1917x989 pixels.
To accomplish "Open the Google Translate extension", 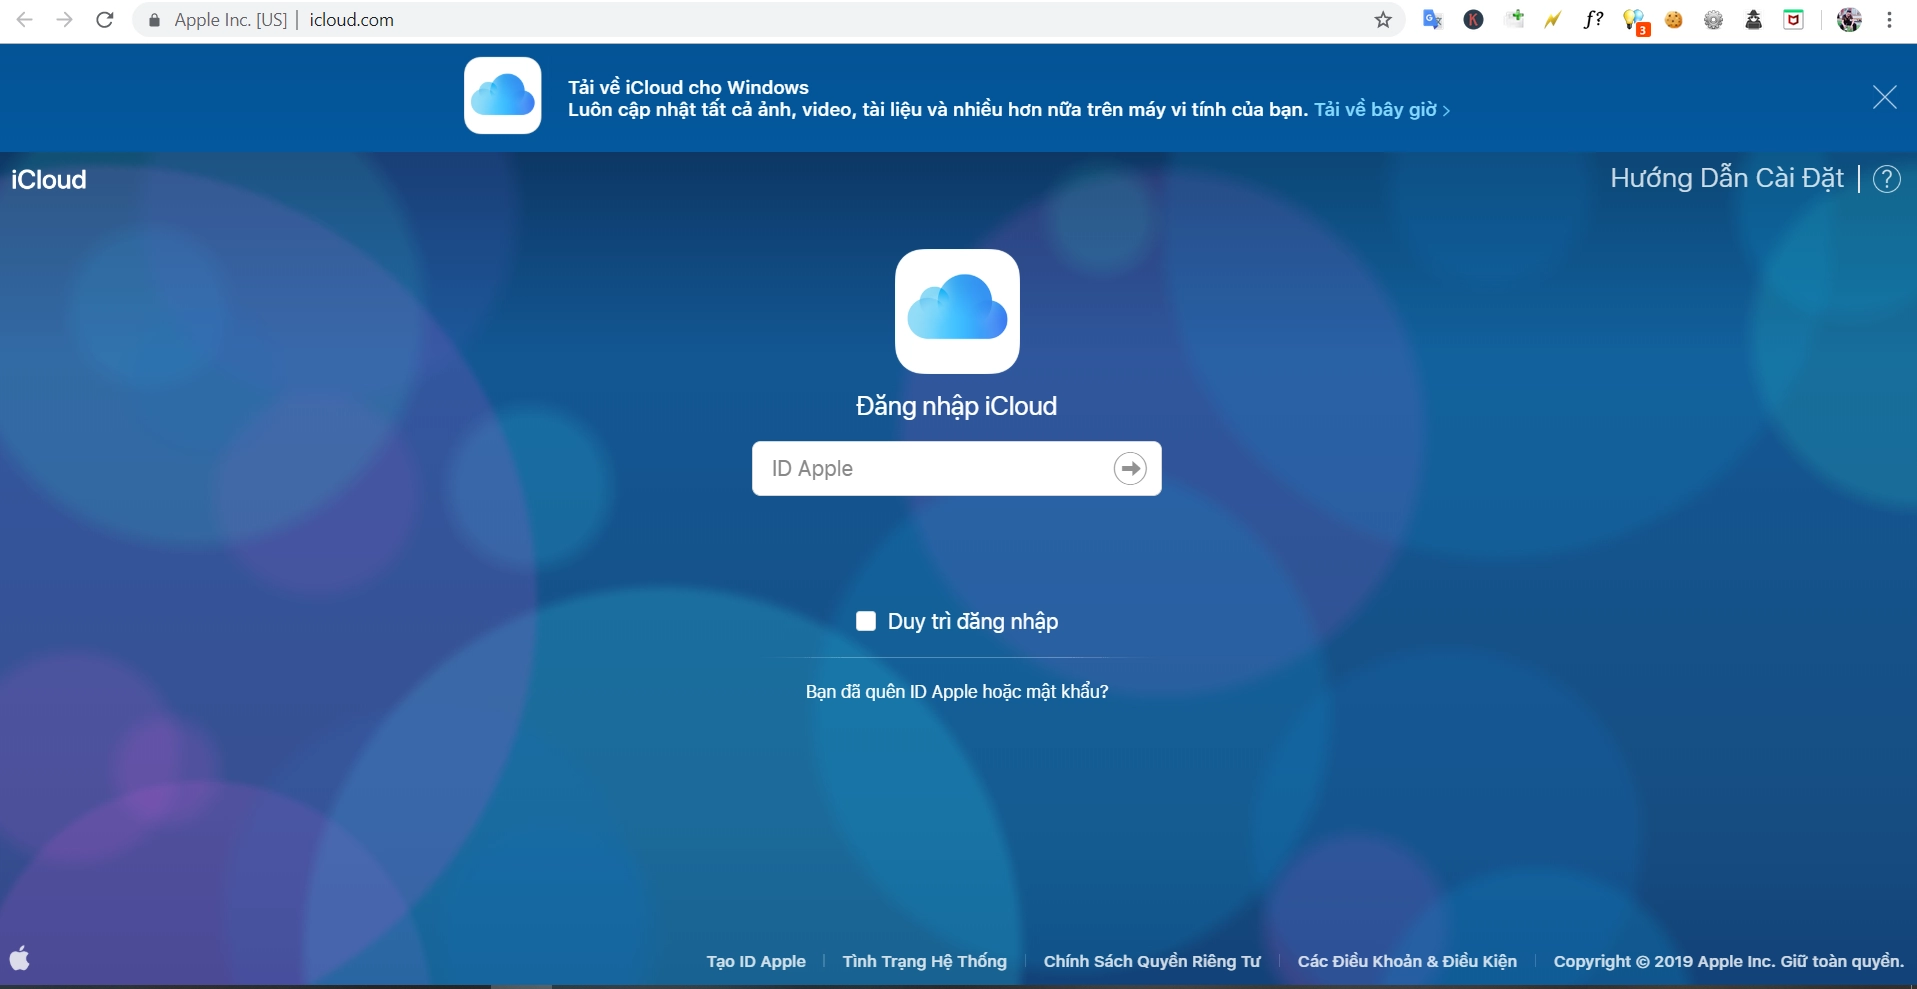I will [1433, 20].
